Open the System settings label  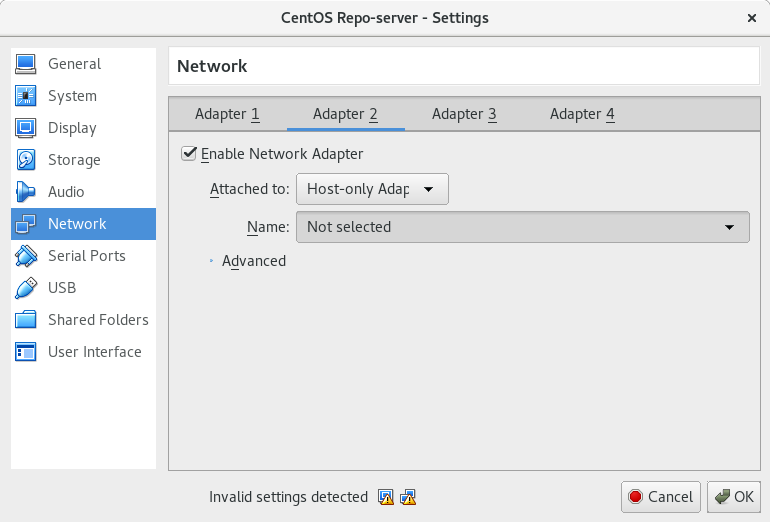coord(72,96)
